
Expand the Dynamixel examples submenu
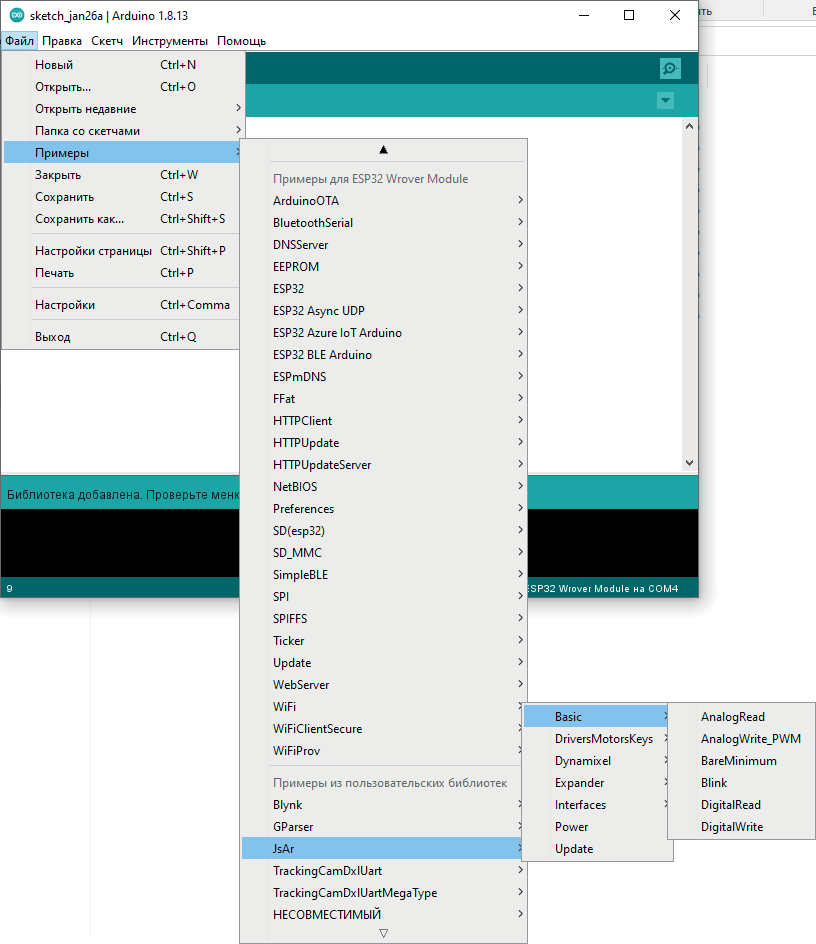tap(583, 761)
